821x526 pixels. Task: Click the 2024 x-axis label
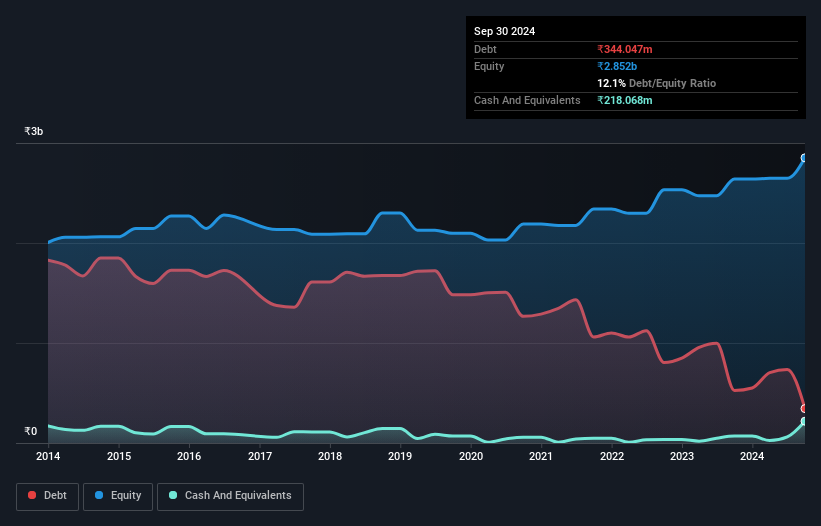[752, 456]
